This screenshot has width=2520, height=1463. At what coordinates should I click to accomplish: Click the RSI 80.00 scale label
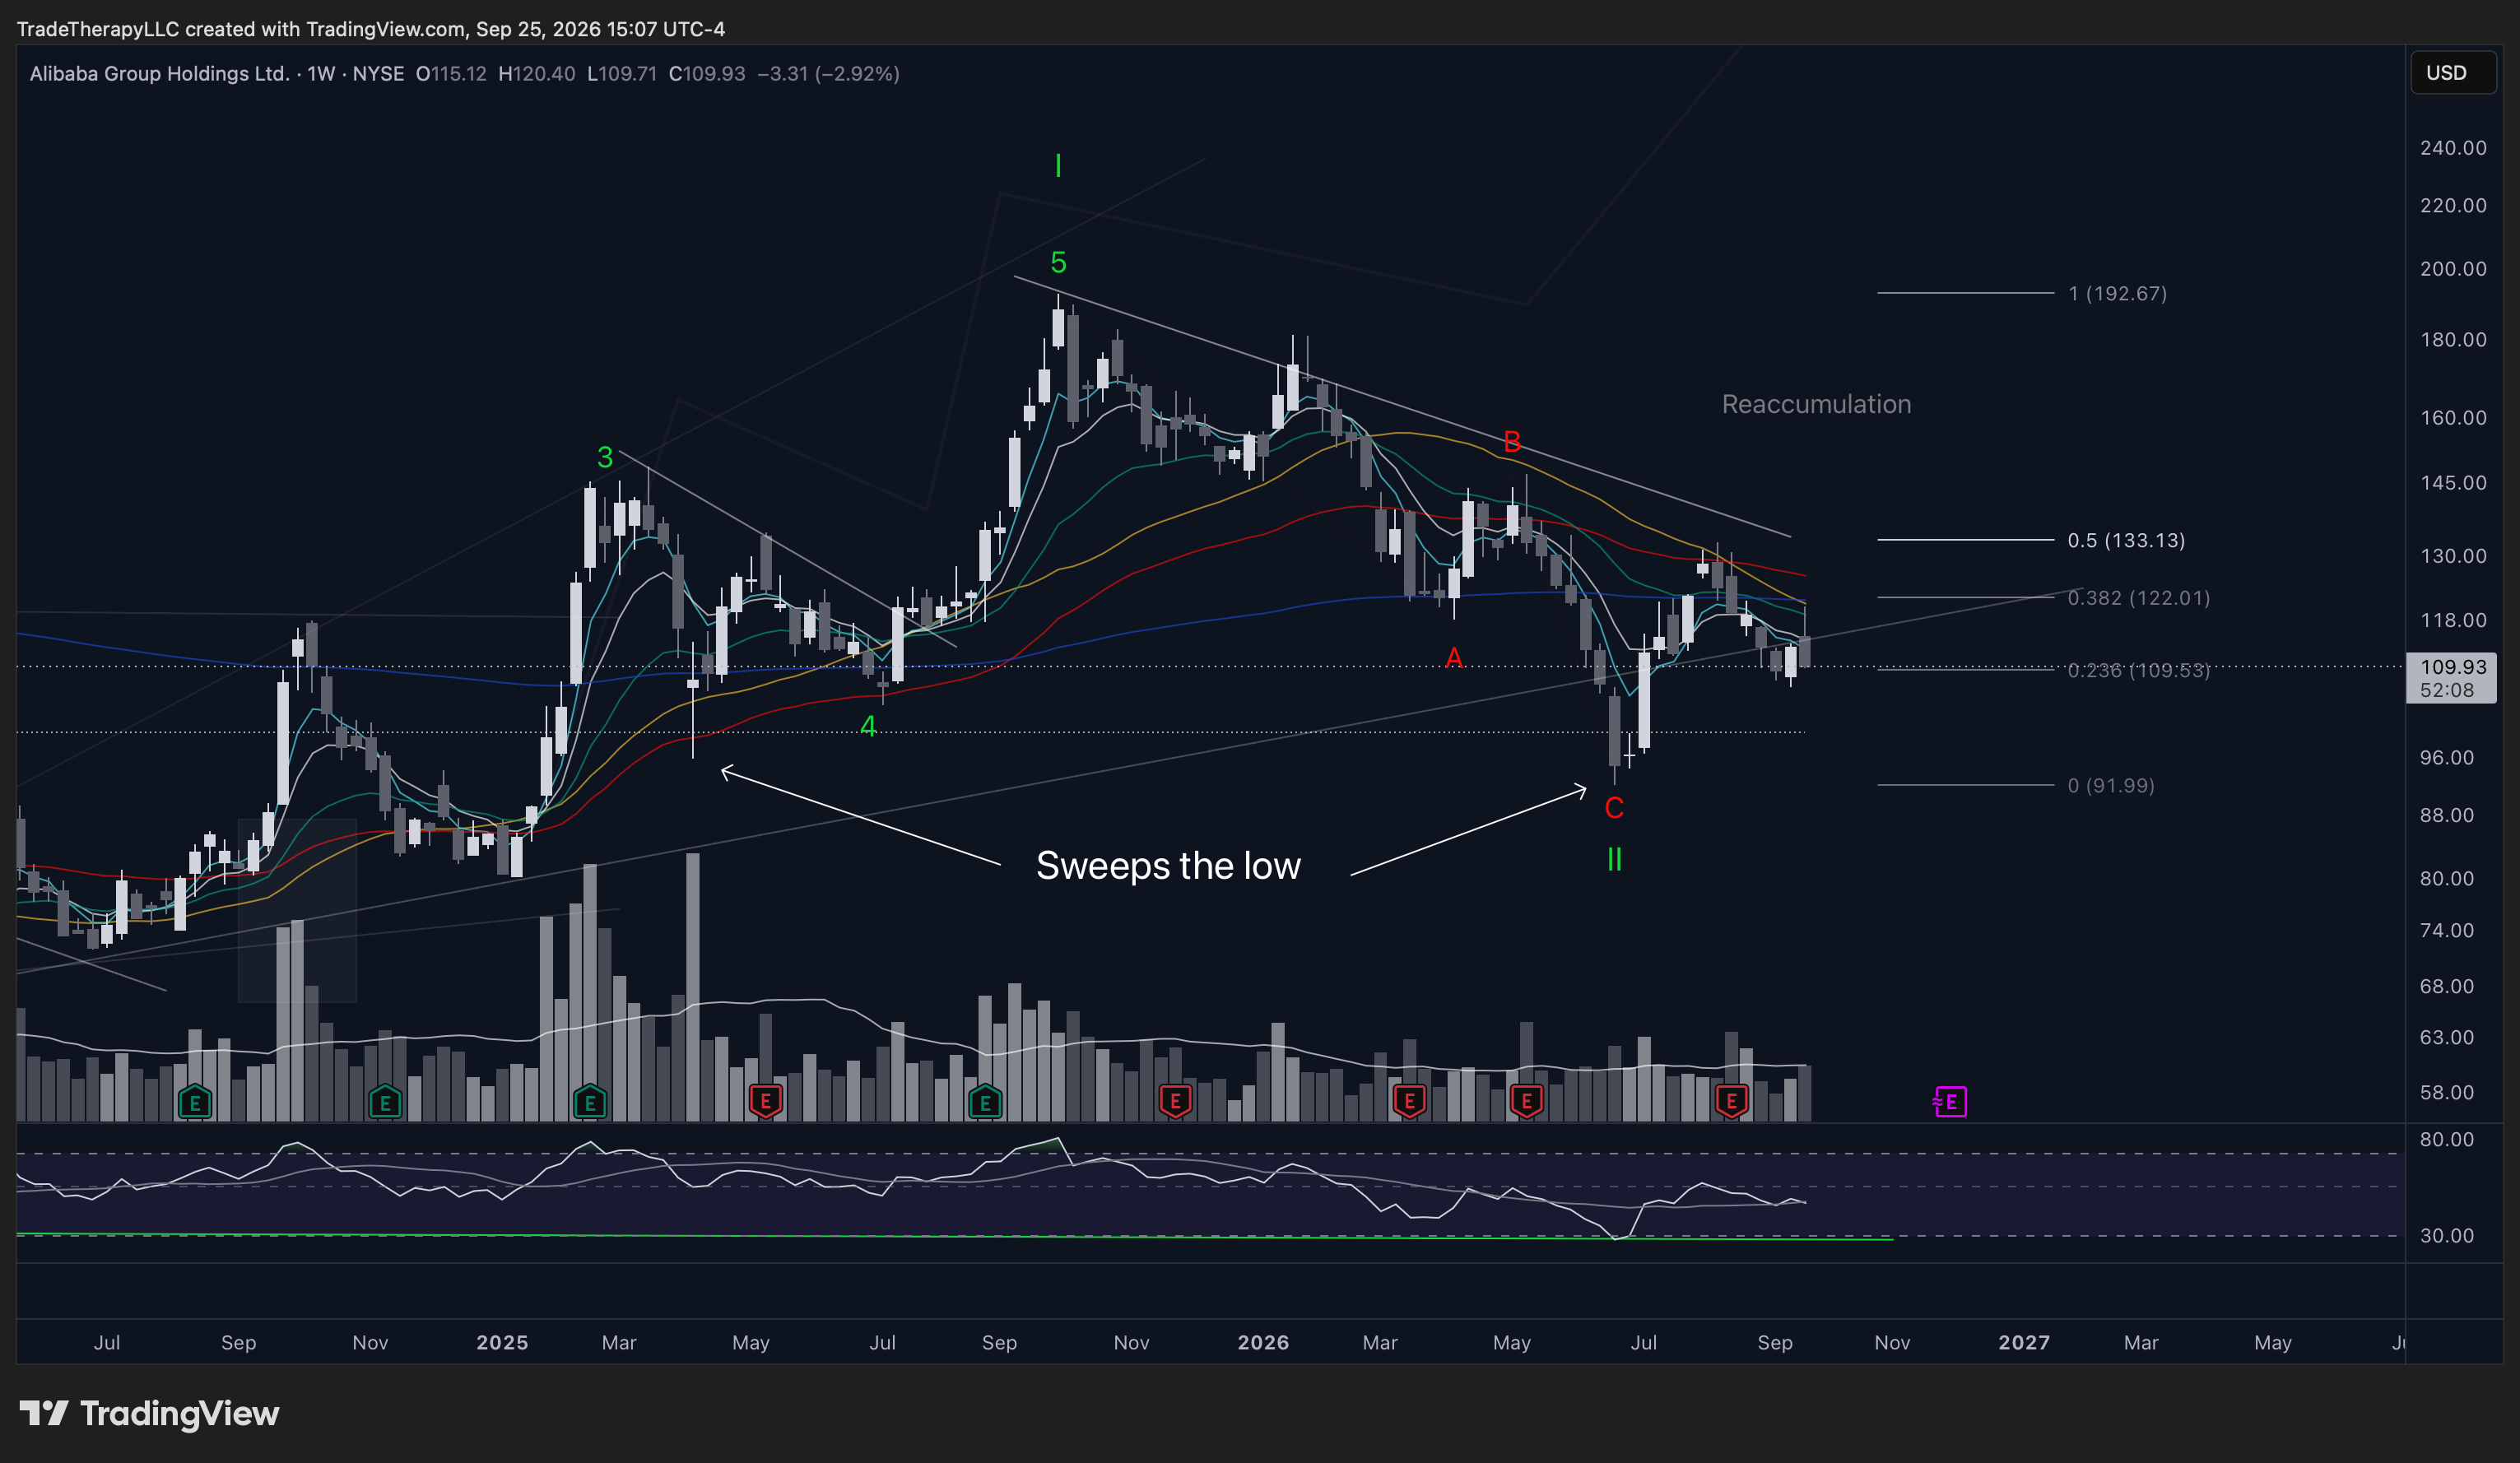click(2446, 1139)
